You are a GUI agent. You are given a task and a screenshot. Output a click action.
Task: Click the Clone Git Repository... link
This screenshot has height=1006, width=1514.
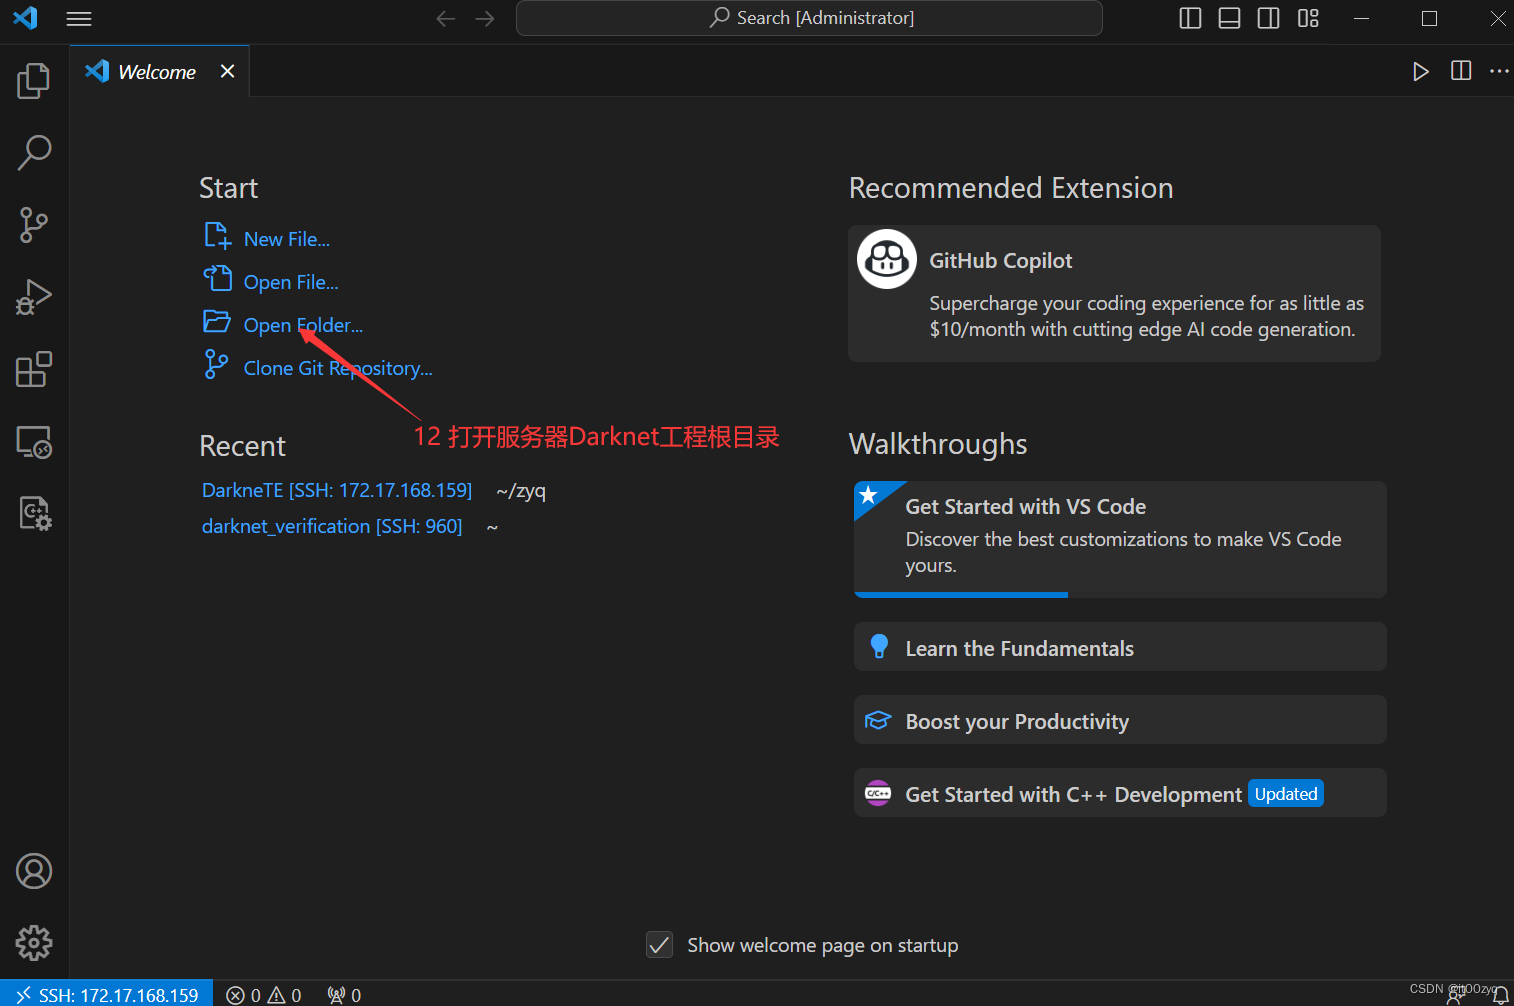[x=338, y=368]
